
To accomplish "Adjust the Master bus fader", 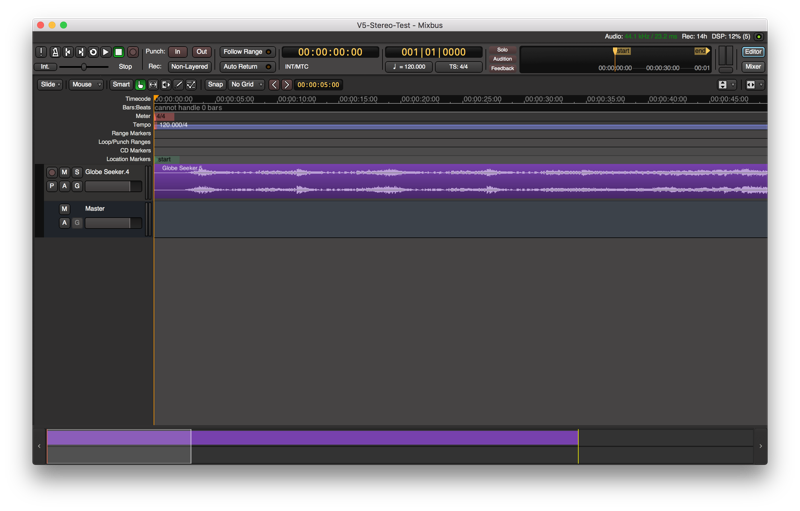I will 113,223.
